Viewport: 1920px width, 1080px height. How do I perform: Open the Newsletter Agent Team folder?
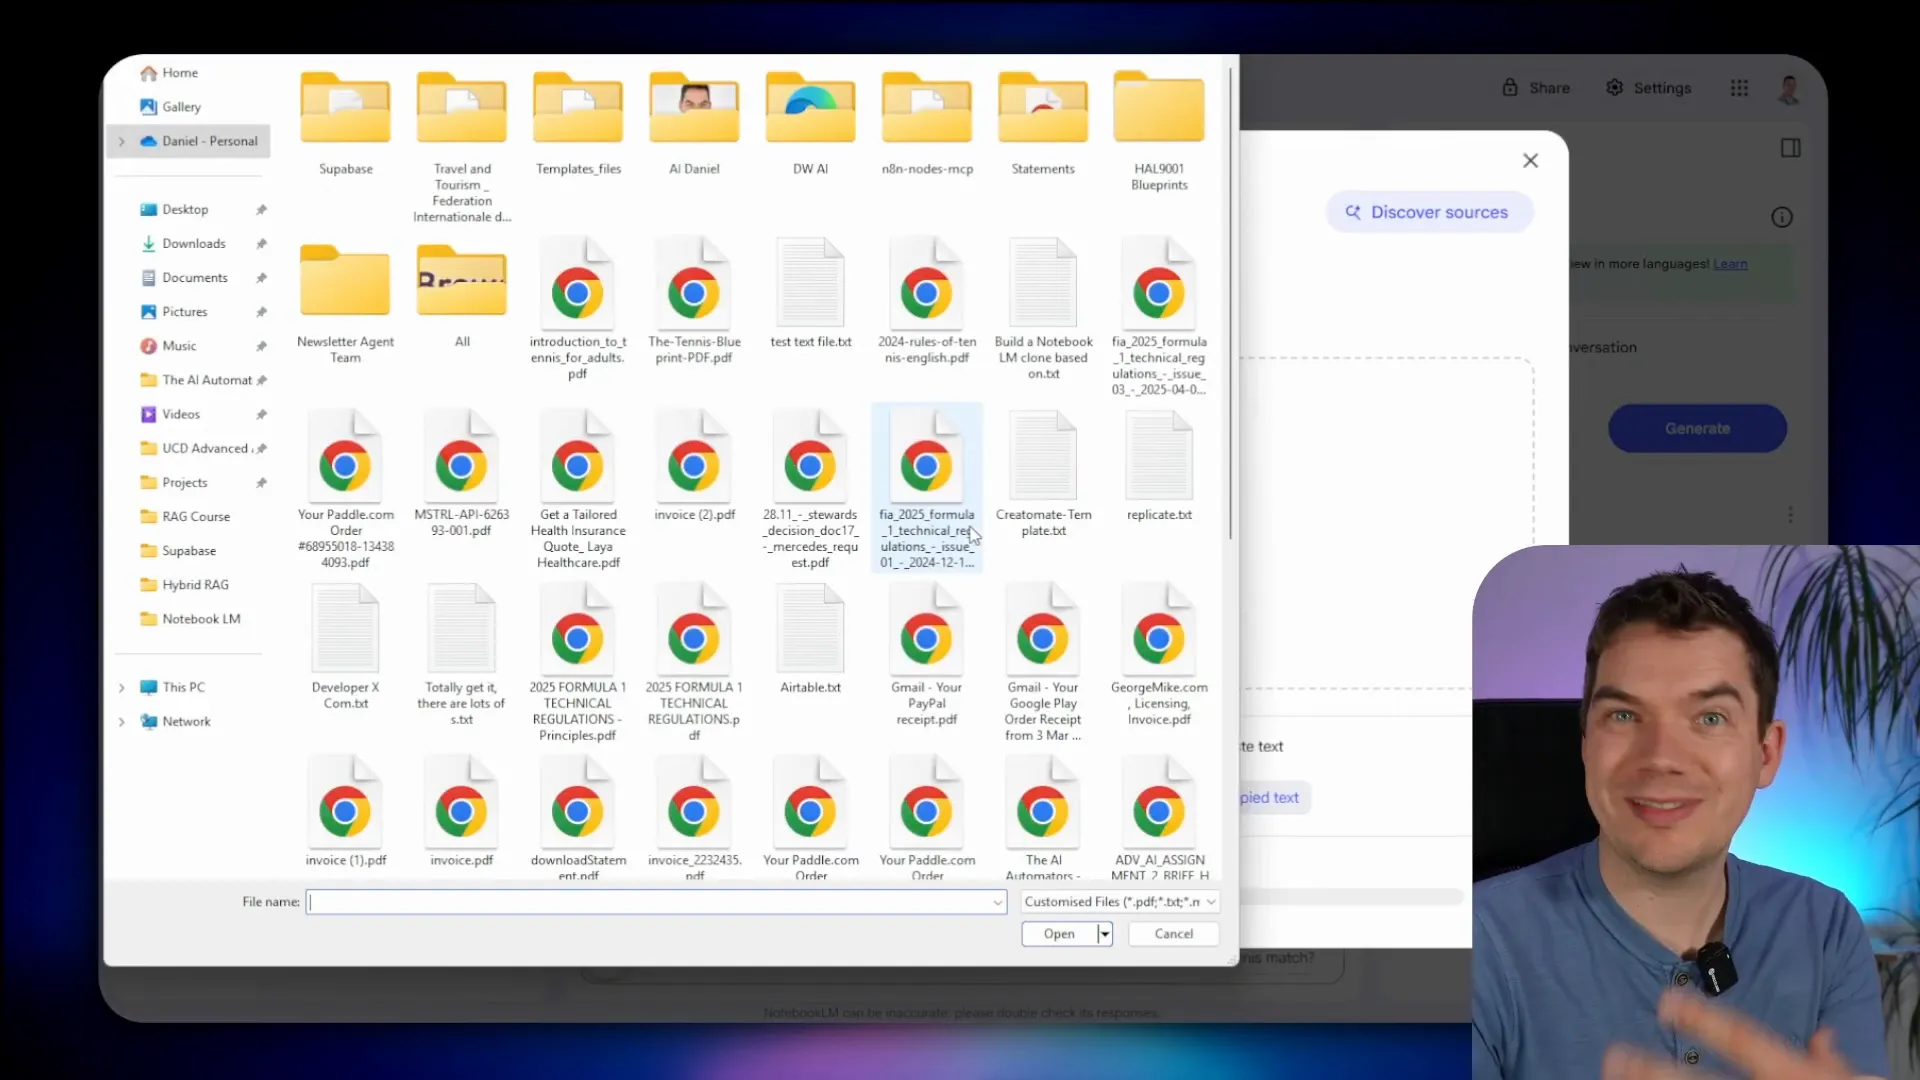(x=345, y=303)
